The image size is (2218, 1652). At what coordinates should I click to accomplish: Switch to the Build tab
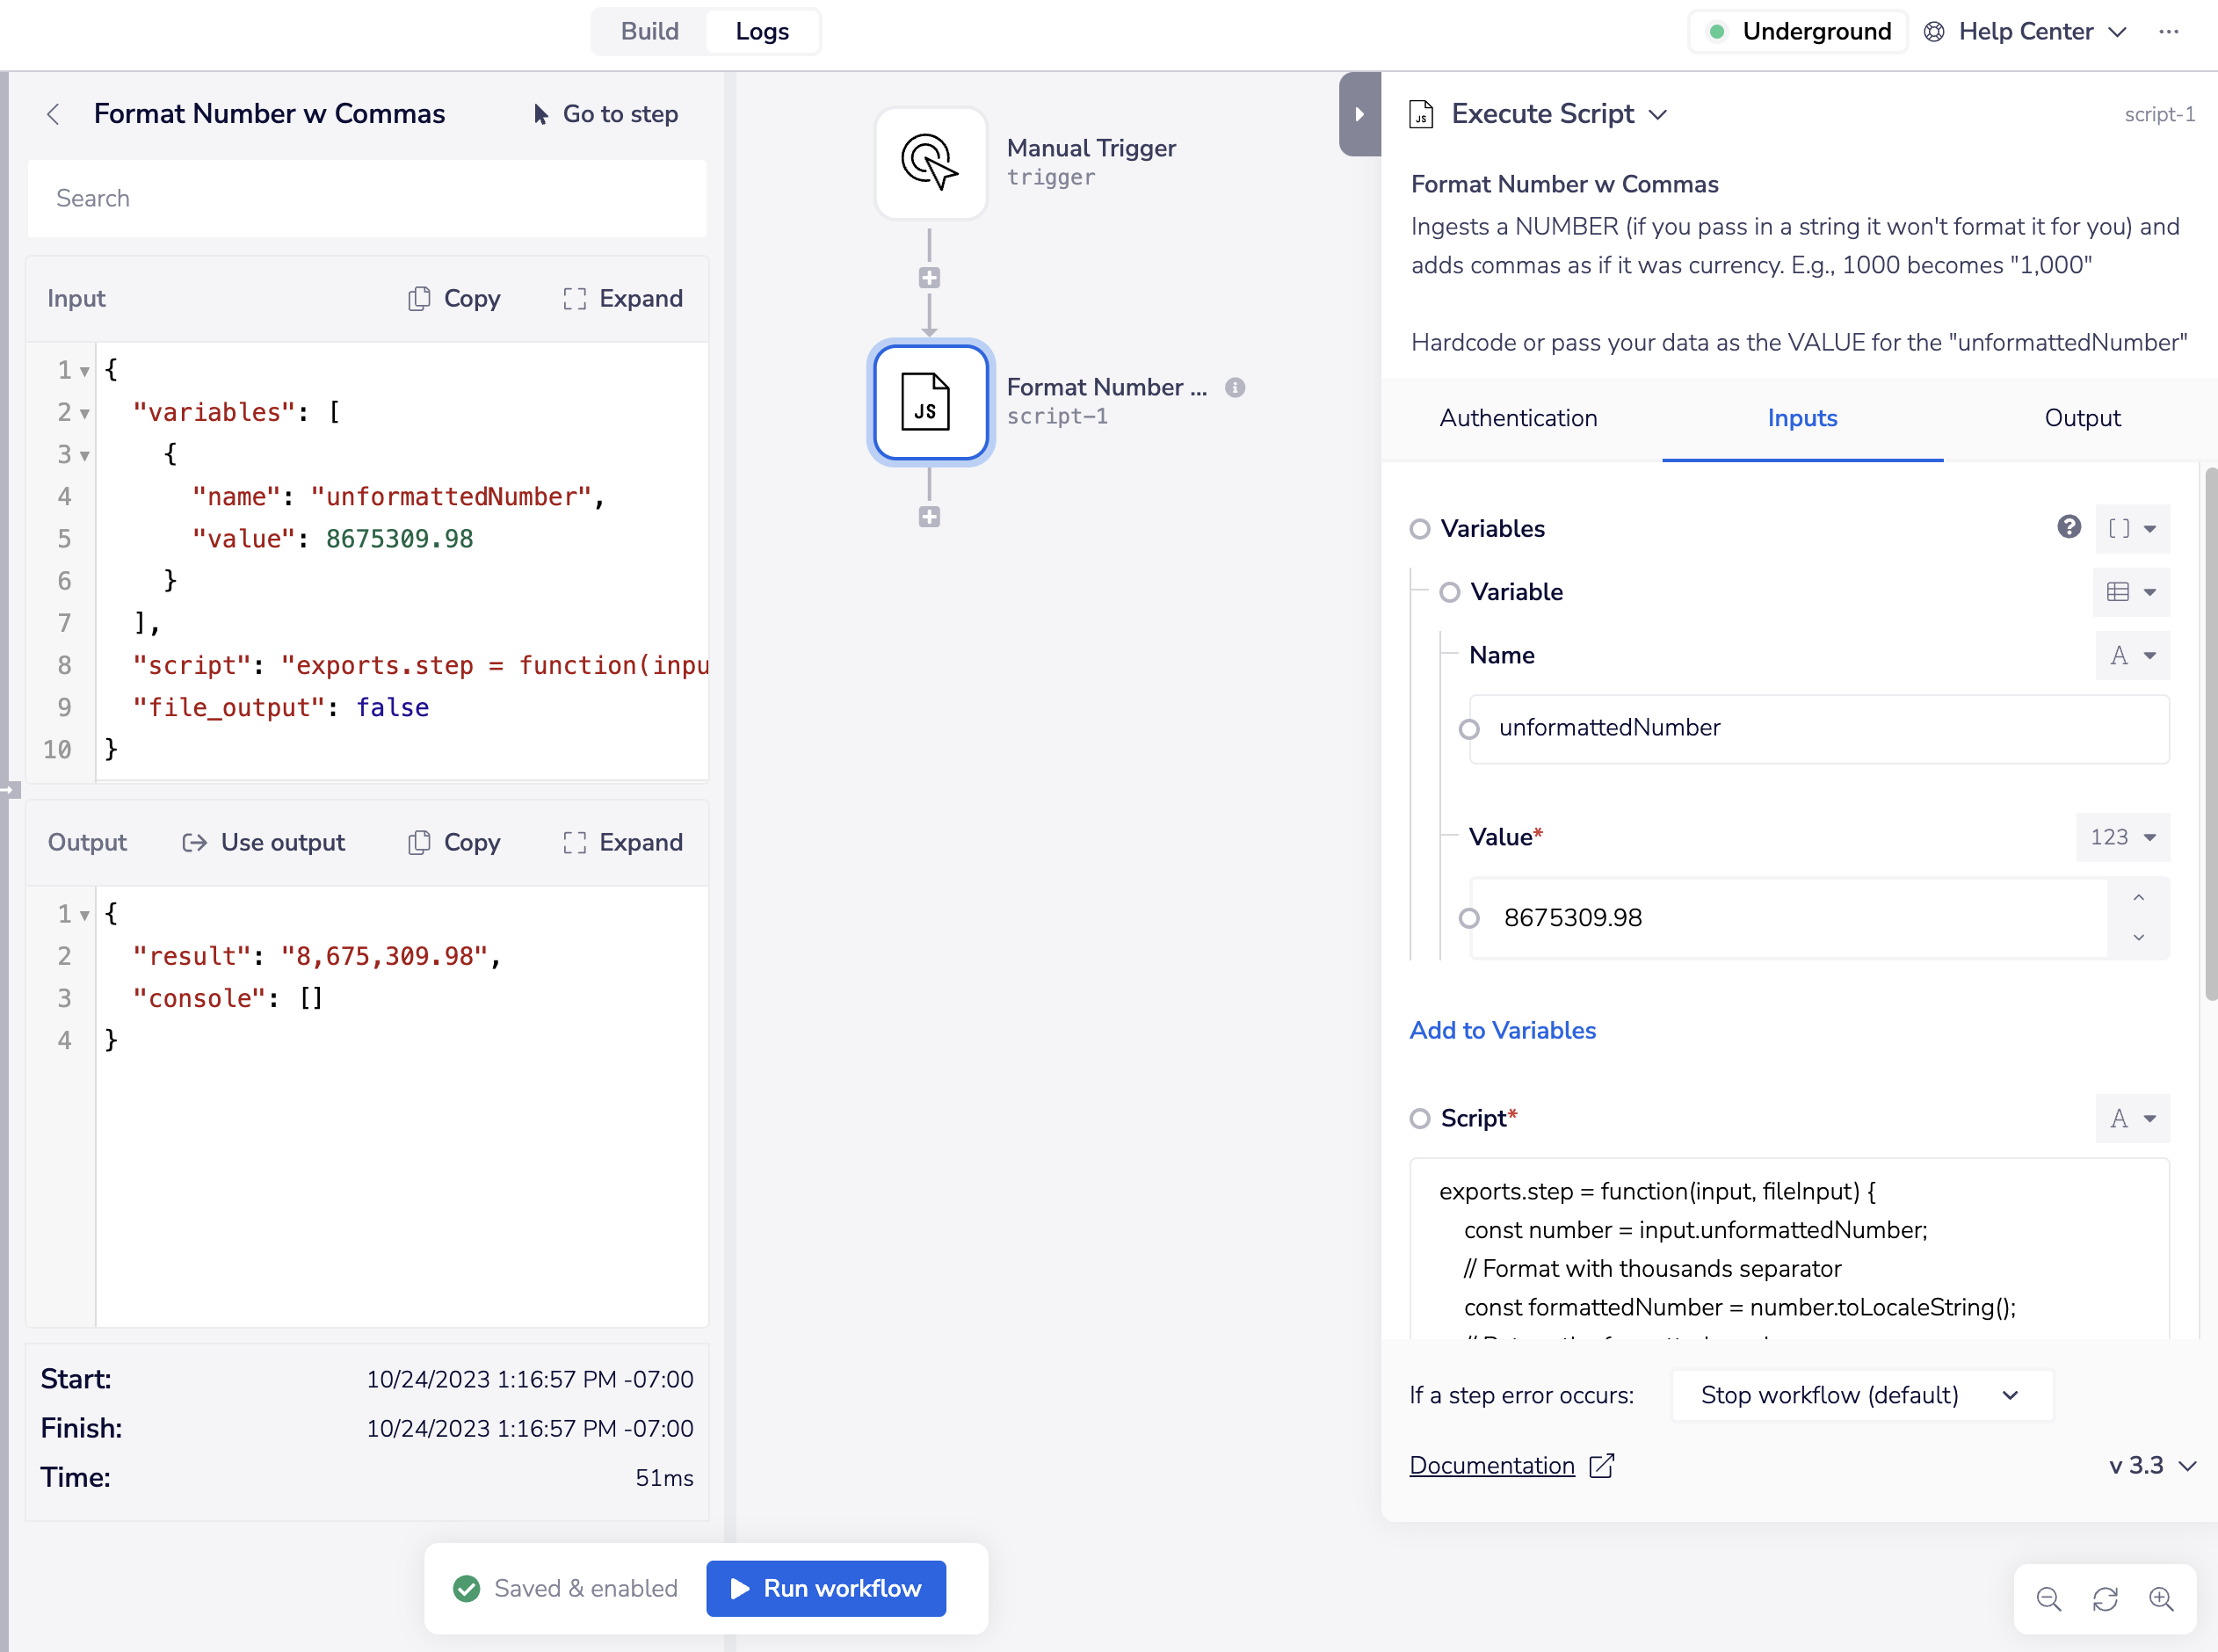click(x=649, y=31)
